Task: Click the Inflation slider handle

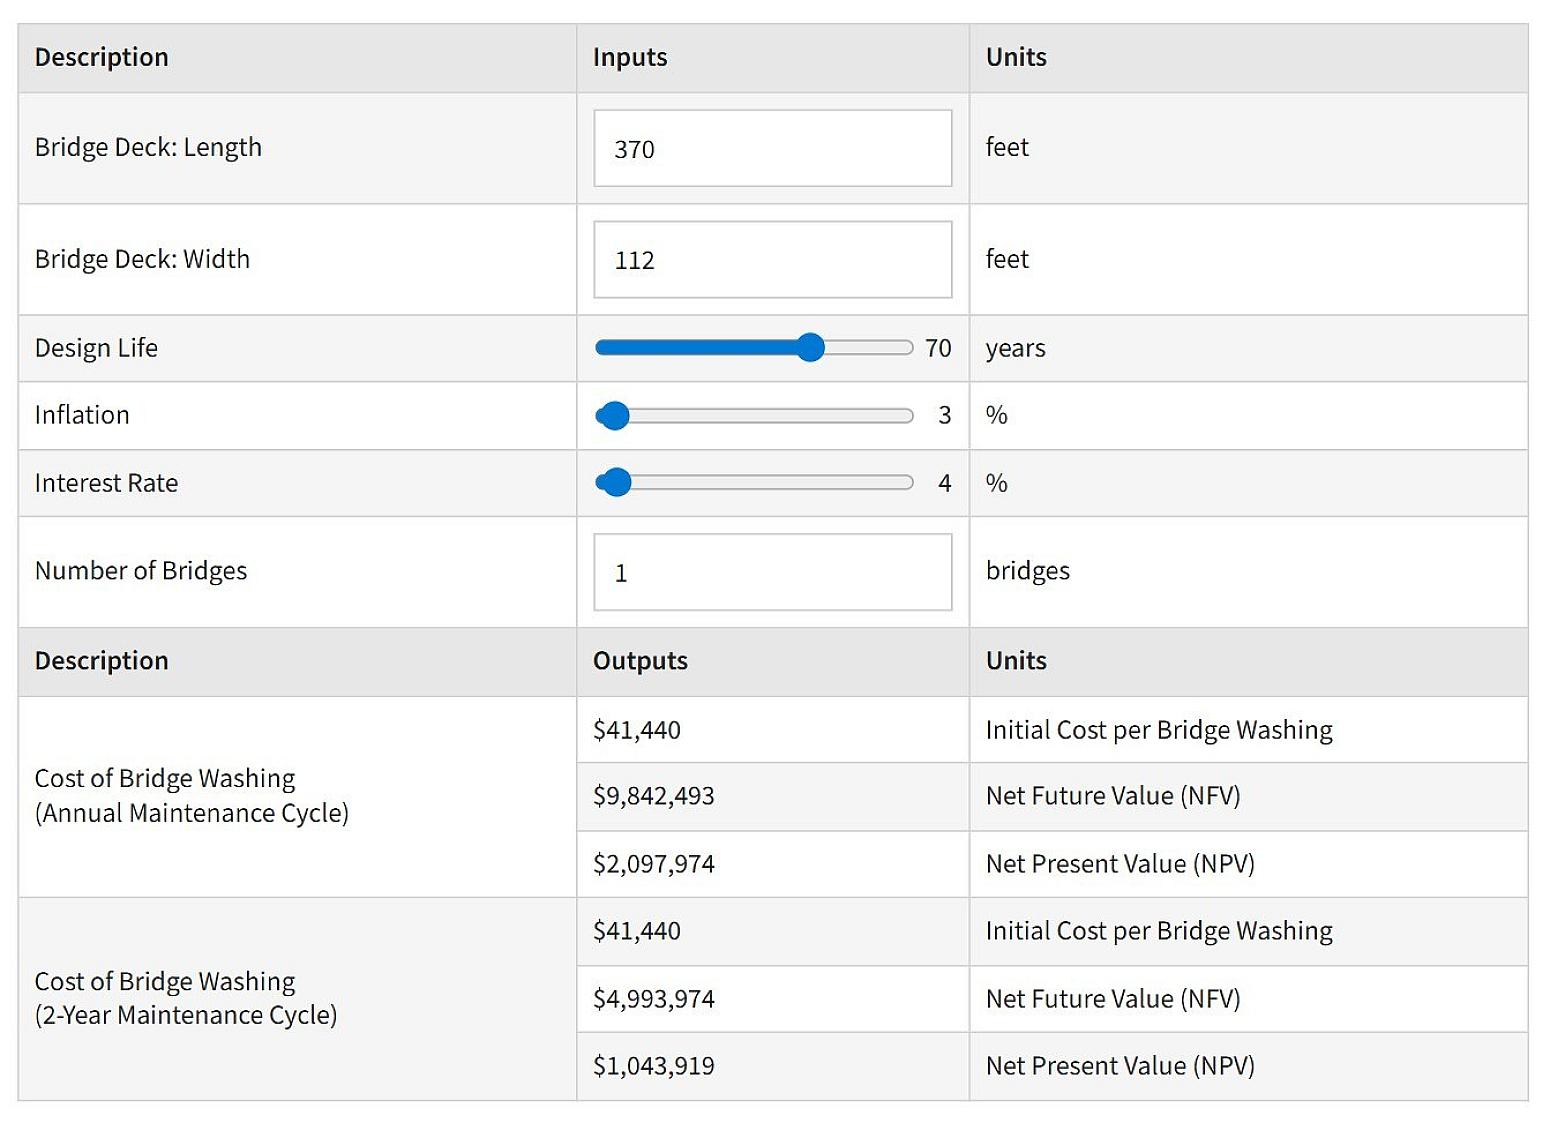Action: pos(613,415)
